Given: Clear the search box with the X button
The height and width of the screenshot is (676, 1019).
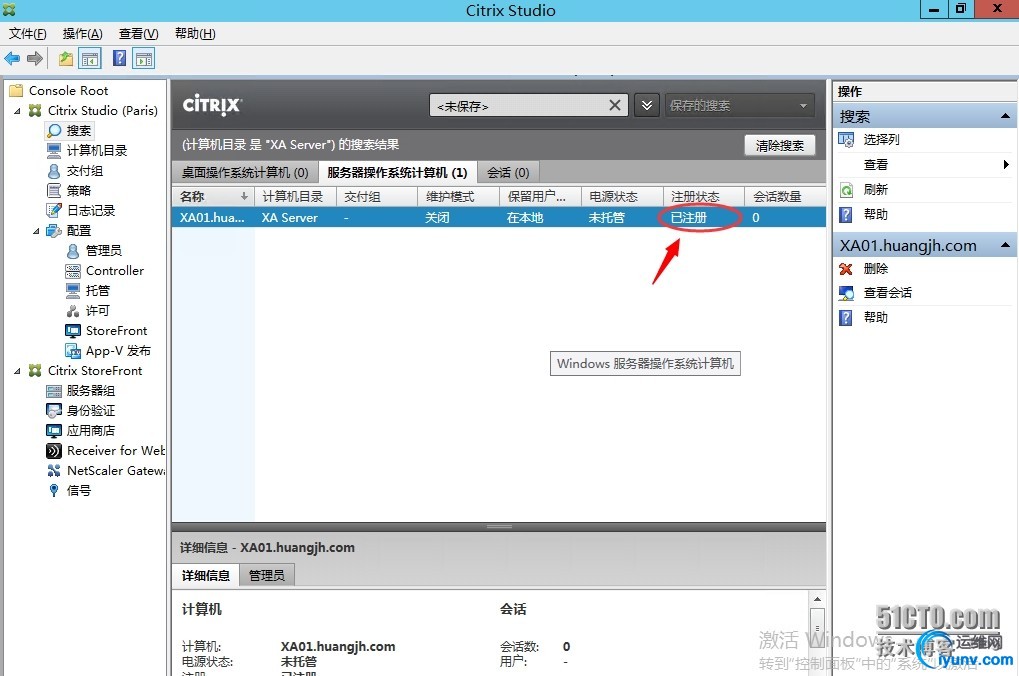Looking at the screenshot, I should click(614, 105).
